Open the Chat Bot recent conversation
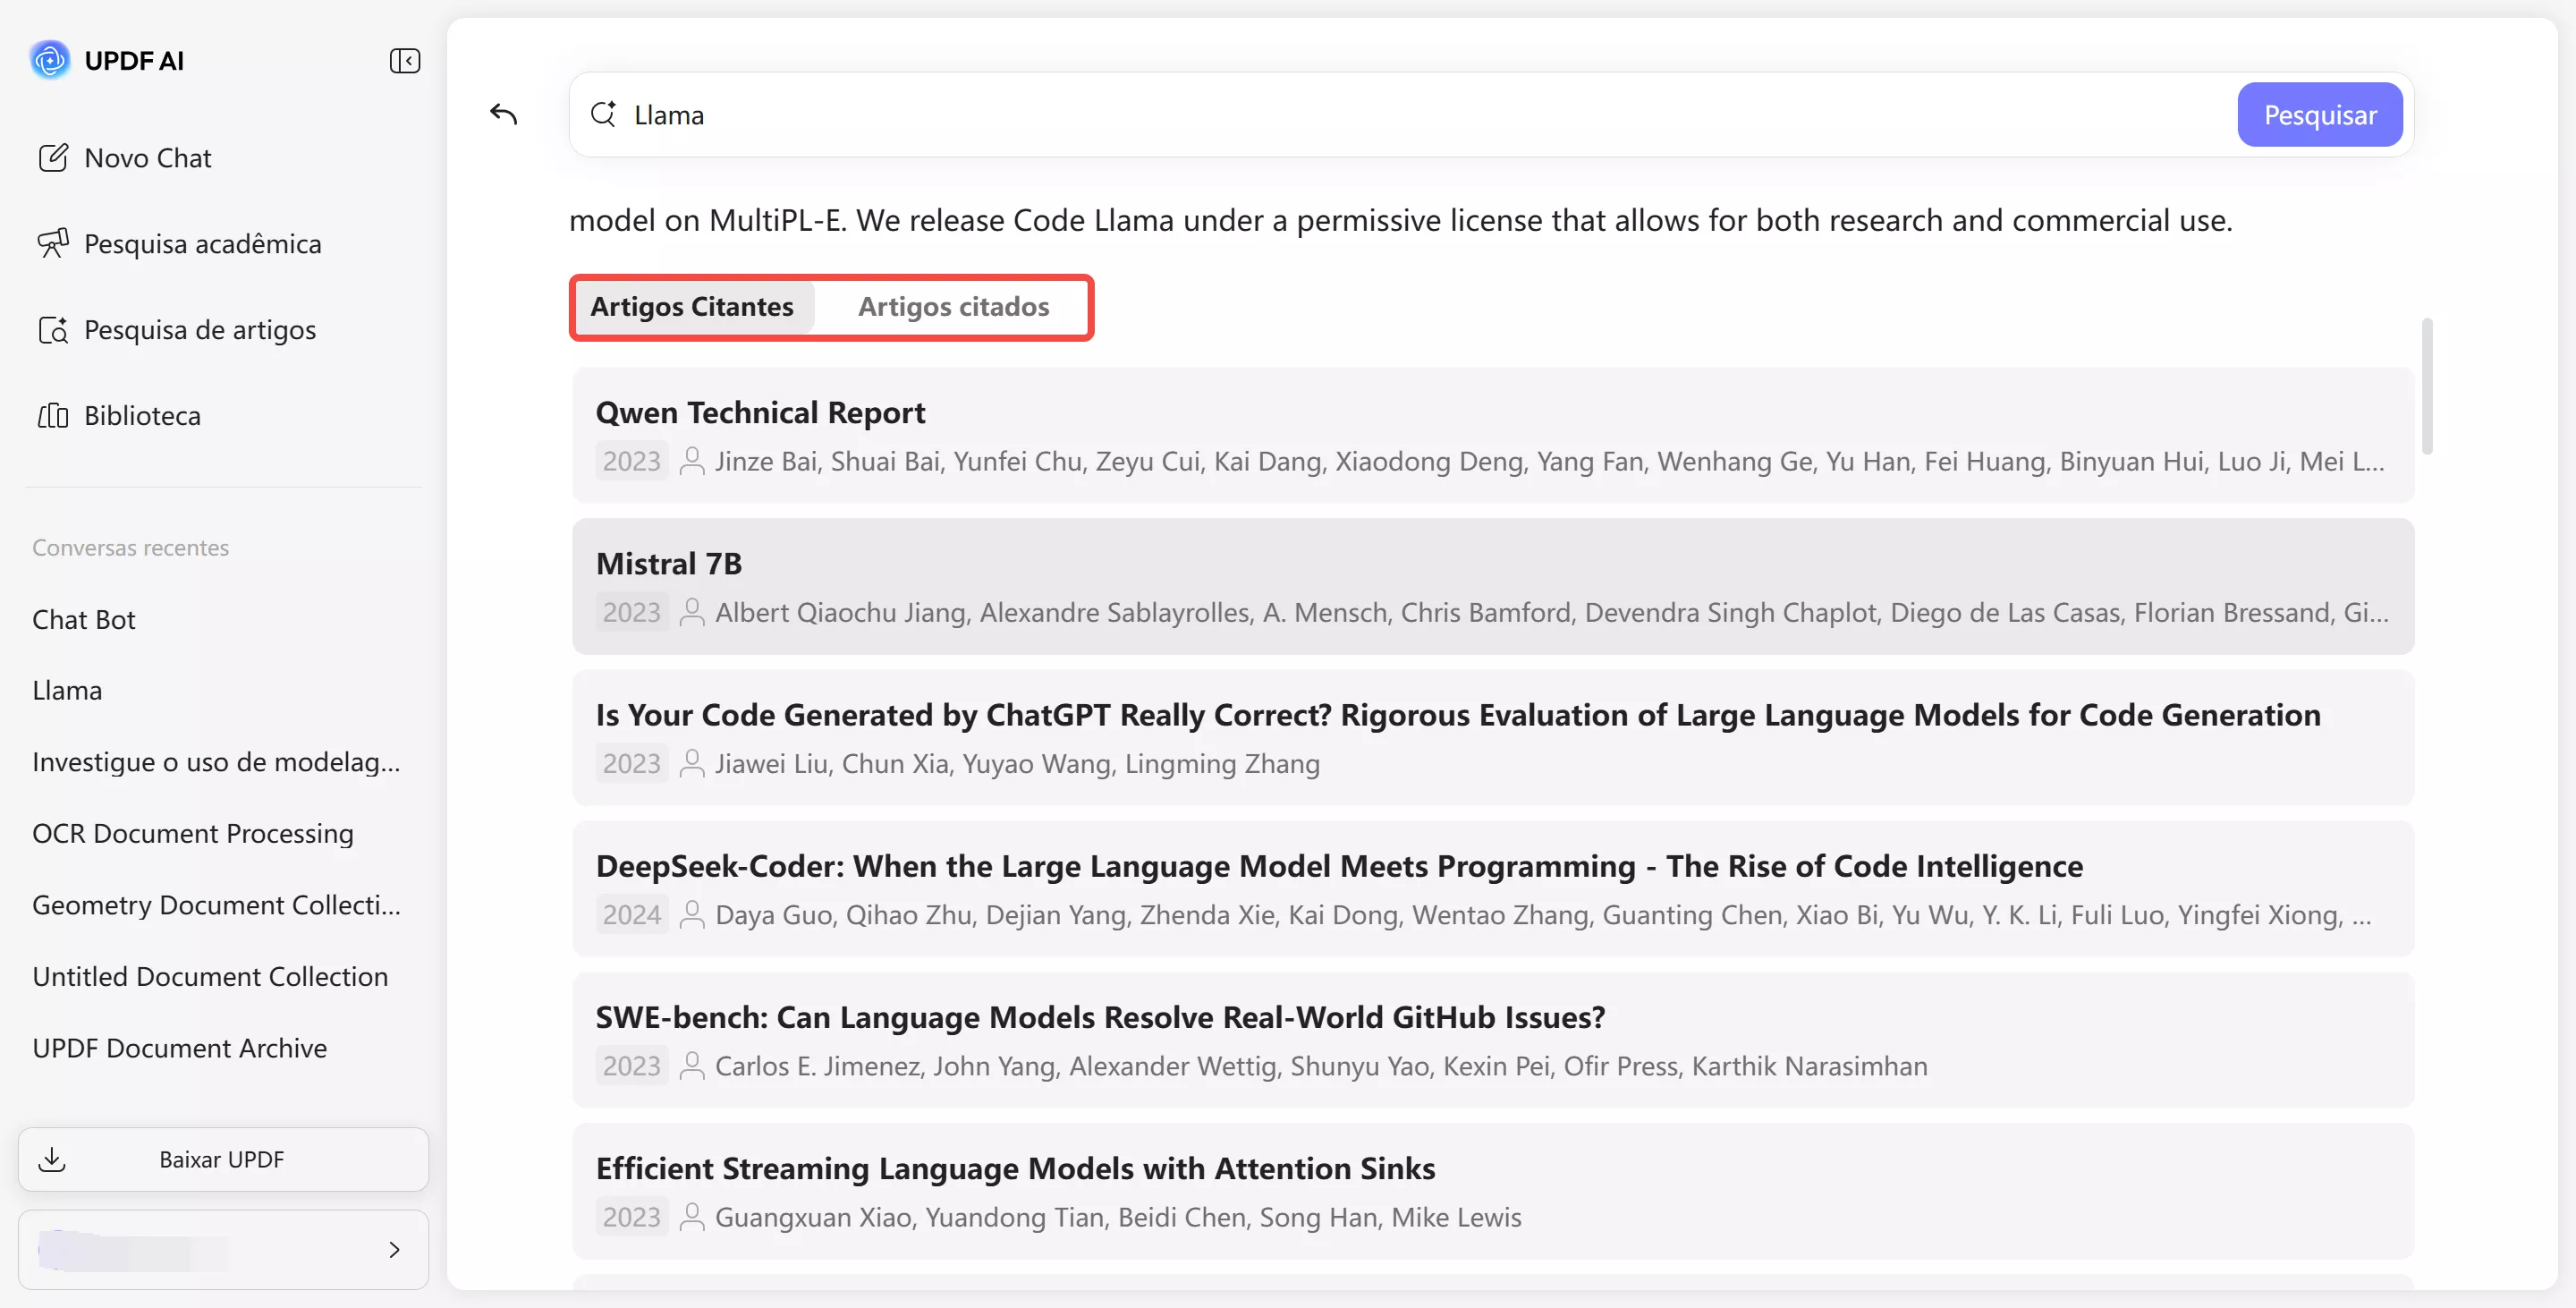This screenshot has height=1308, width=2576. click(x=84, y=619)
